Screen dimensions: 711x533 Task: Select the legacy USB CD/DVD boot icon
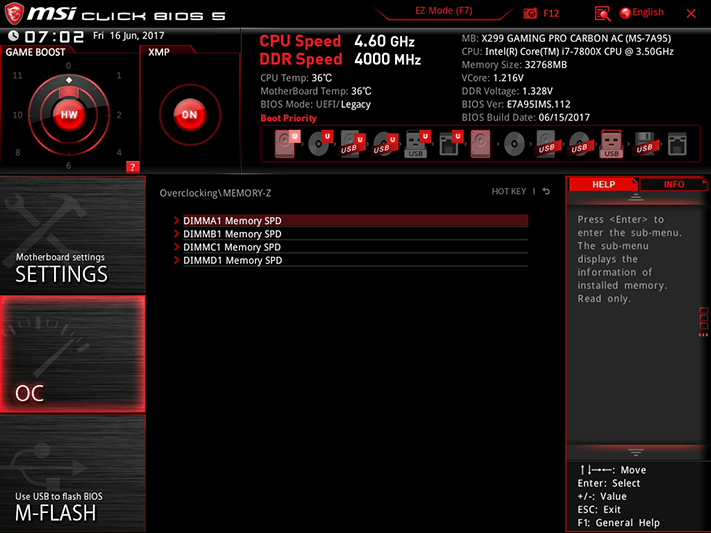(579, 144)
